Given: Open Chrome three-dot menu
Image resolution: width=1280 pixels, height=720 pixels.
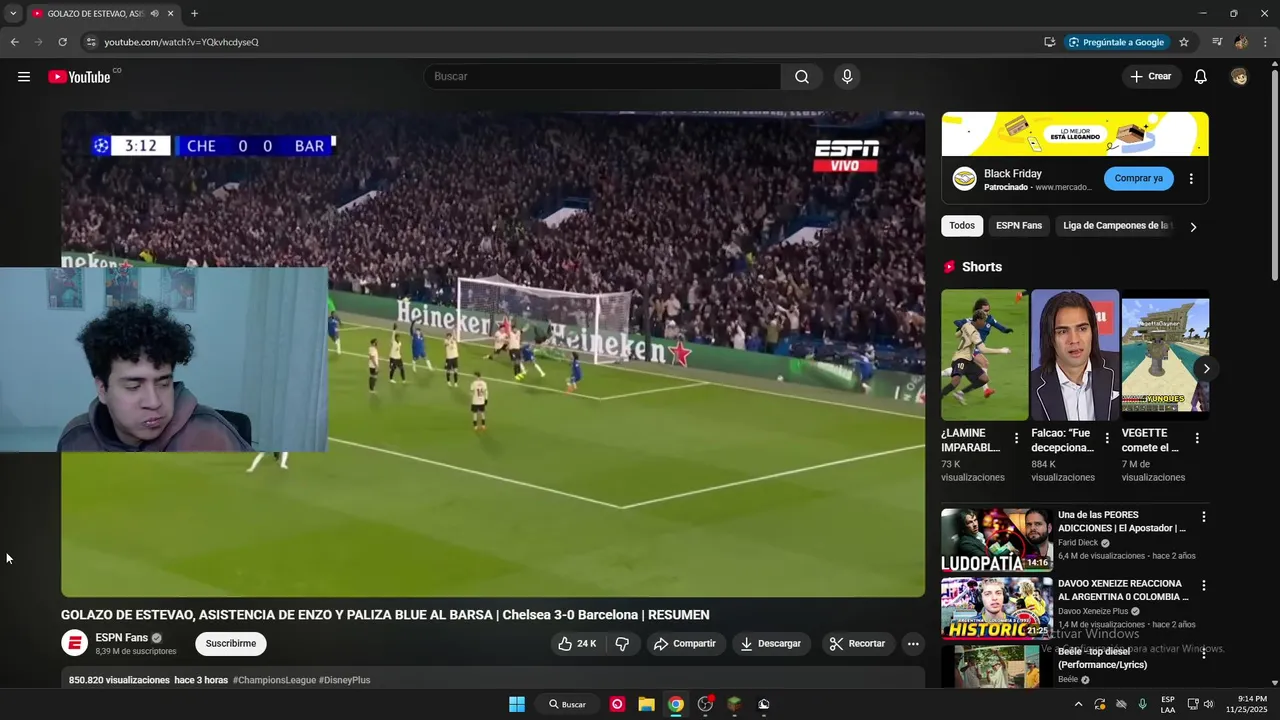Looking at the screenshot, I should coord(1265,42).
